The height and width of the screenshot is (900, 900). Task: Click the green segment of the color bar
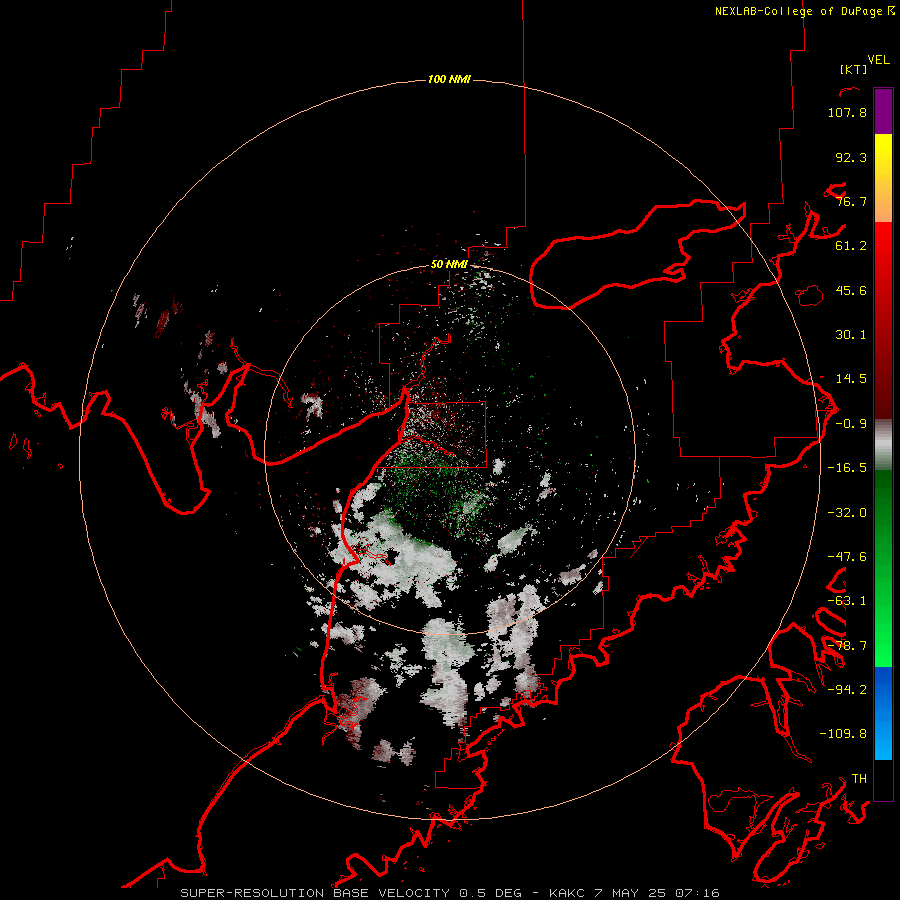tap(883, 568)
